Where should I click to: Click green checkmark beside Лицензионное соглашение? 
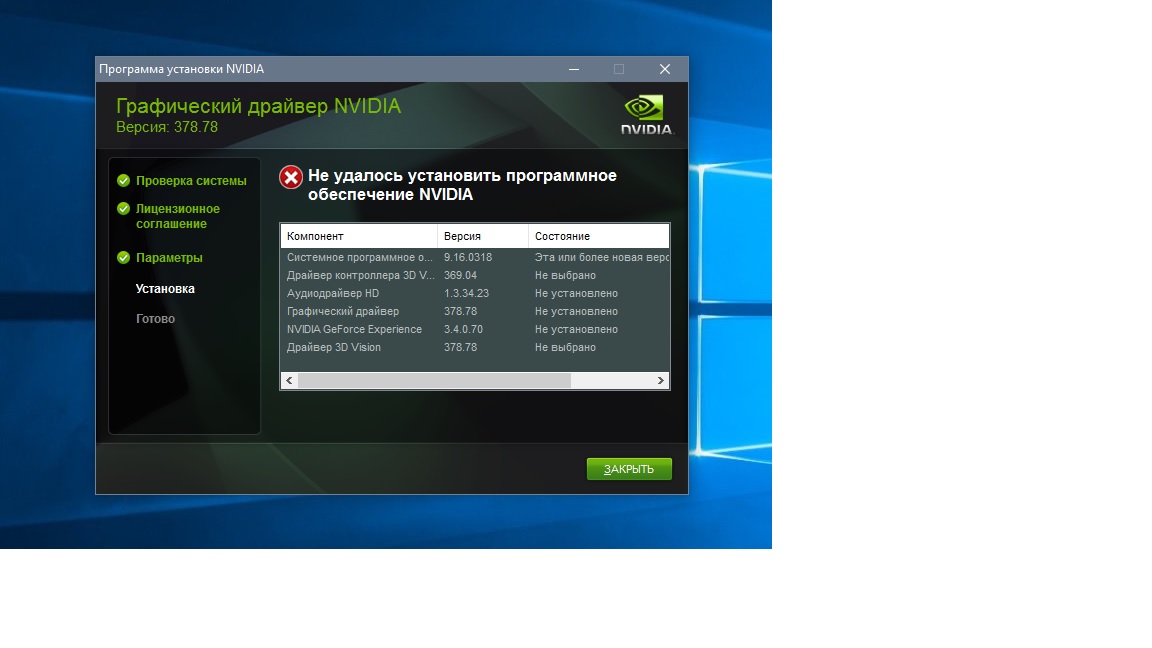(x=123, y=209)
